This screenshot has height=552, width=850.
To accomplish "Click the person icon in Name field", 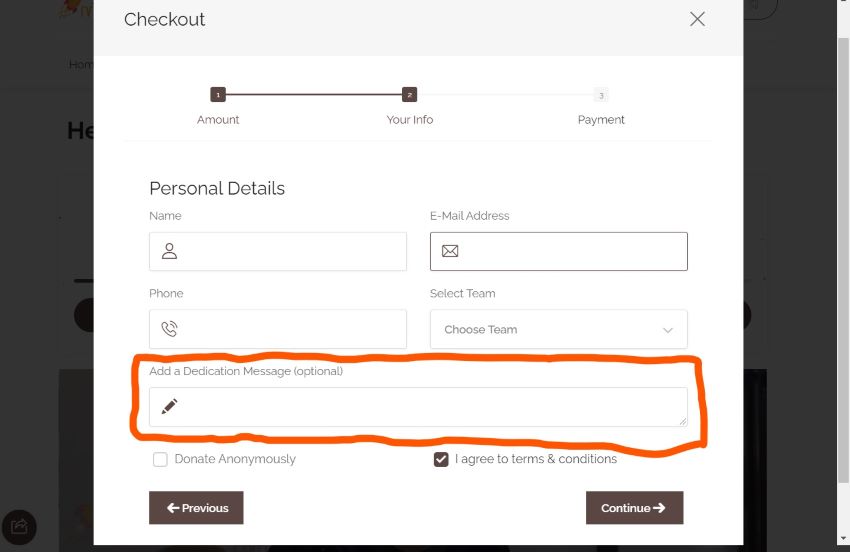I will [169, 251].
